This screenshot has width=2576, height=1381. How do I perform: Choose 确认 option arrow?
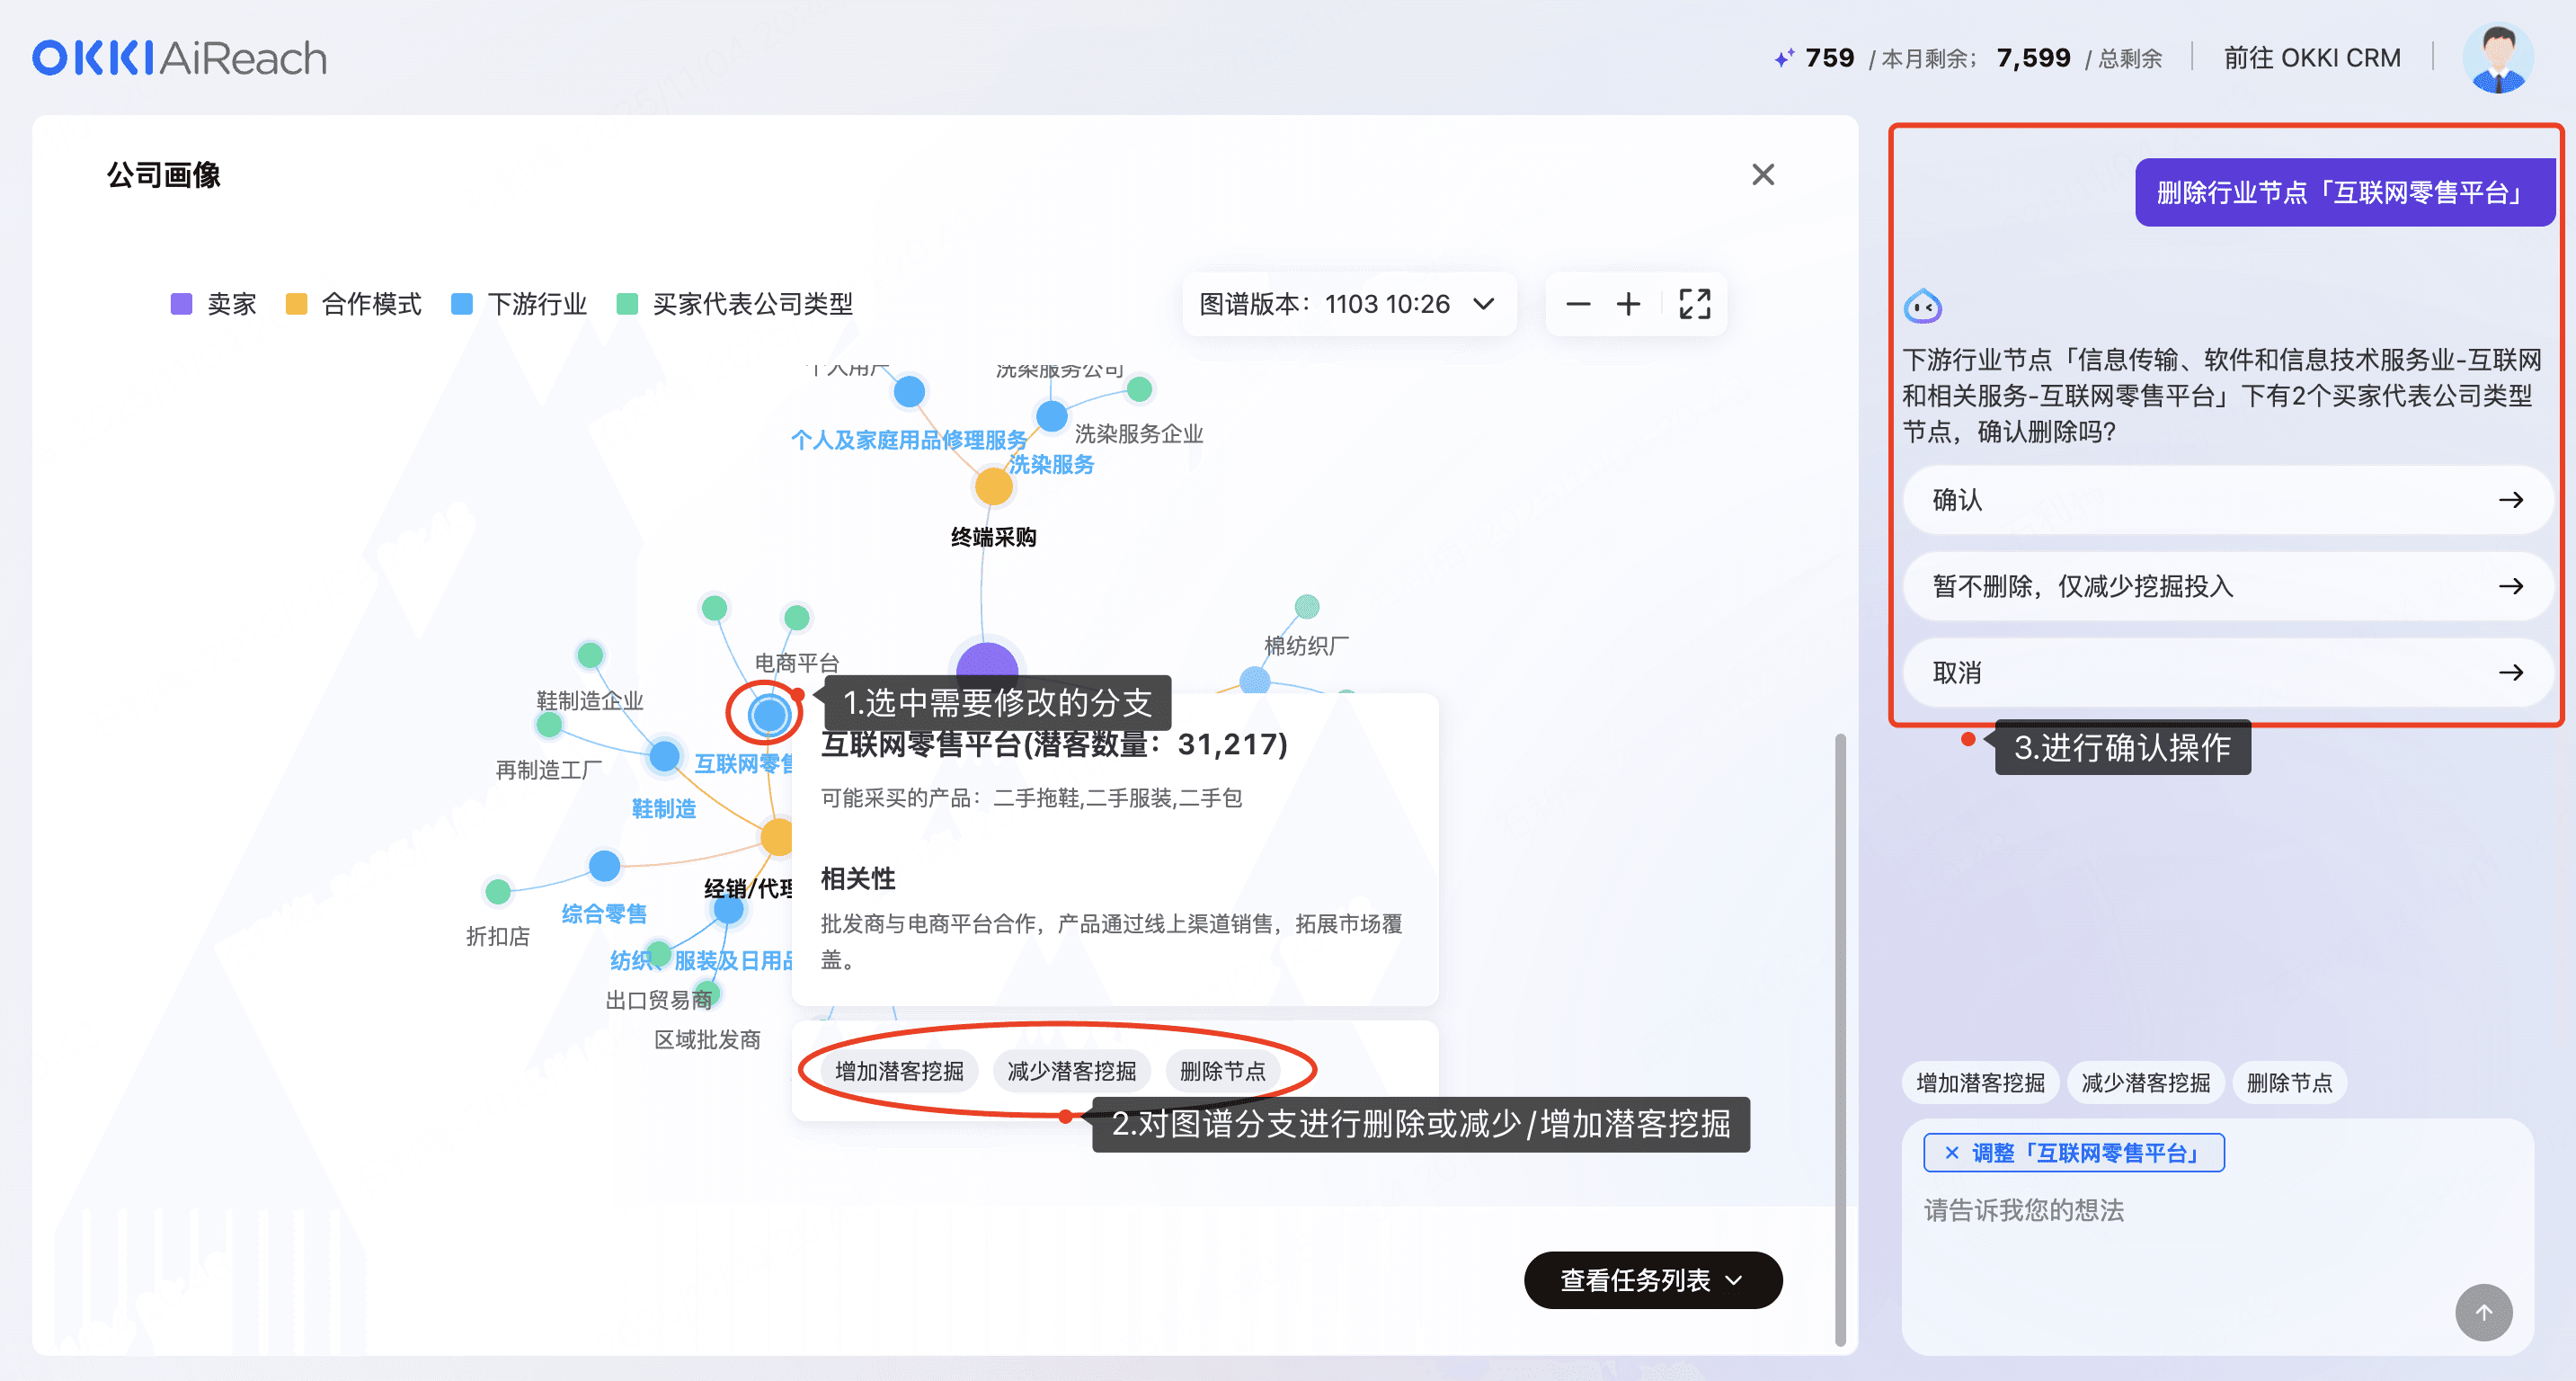(2510, 500)
